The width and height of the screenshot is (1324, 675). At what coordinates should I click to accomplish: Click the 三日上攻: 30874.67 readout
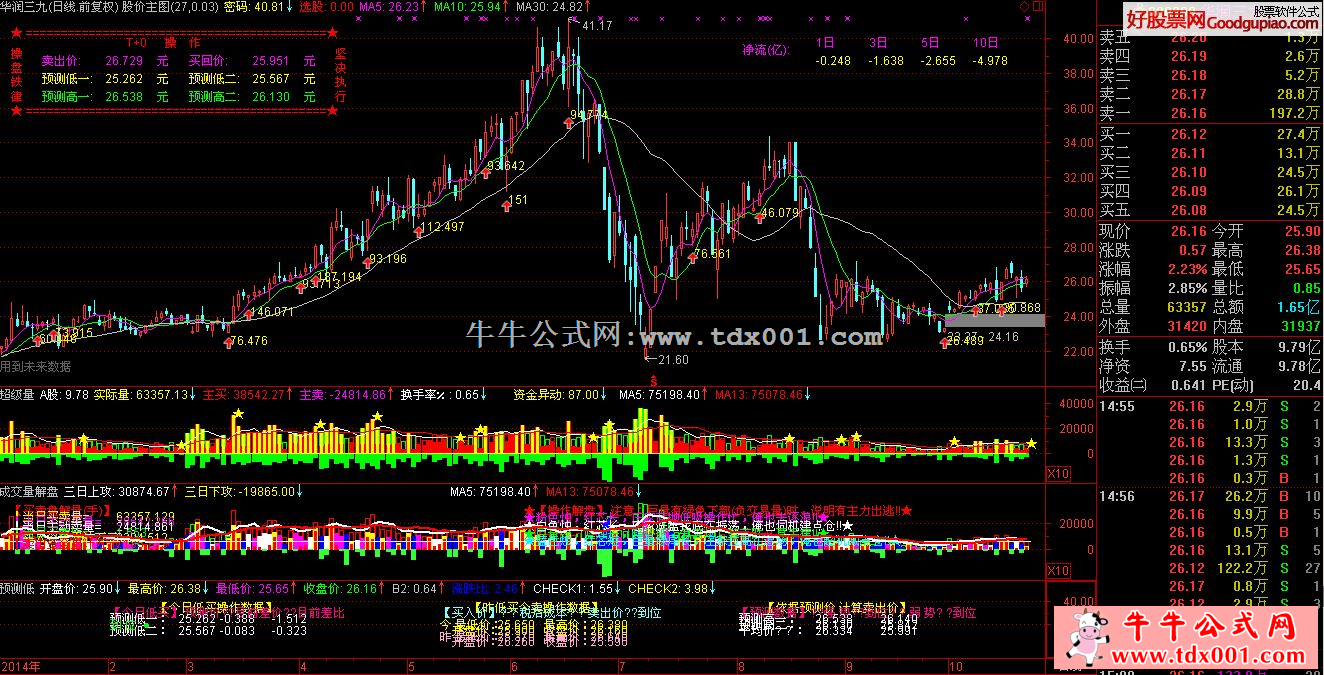[119, 492]
